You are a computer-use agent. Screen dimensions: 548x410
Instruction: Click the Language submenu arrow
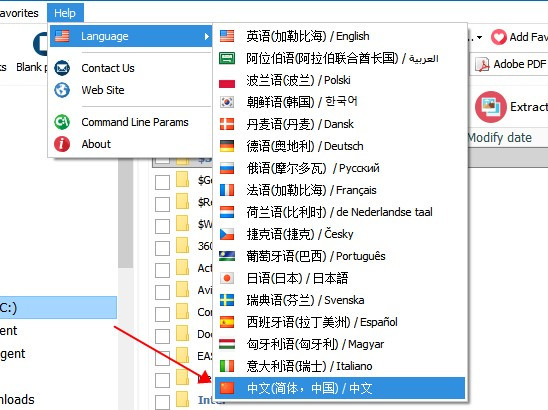tap(207, 36)
